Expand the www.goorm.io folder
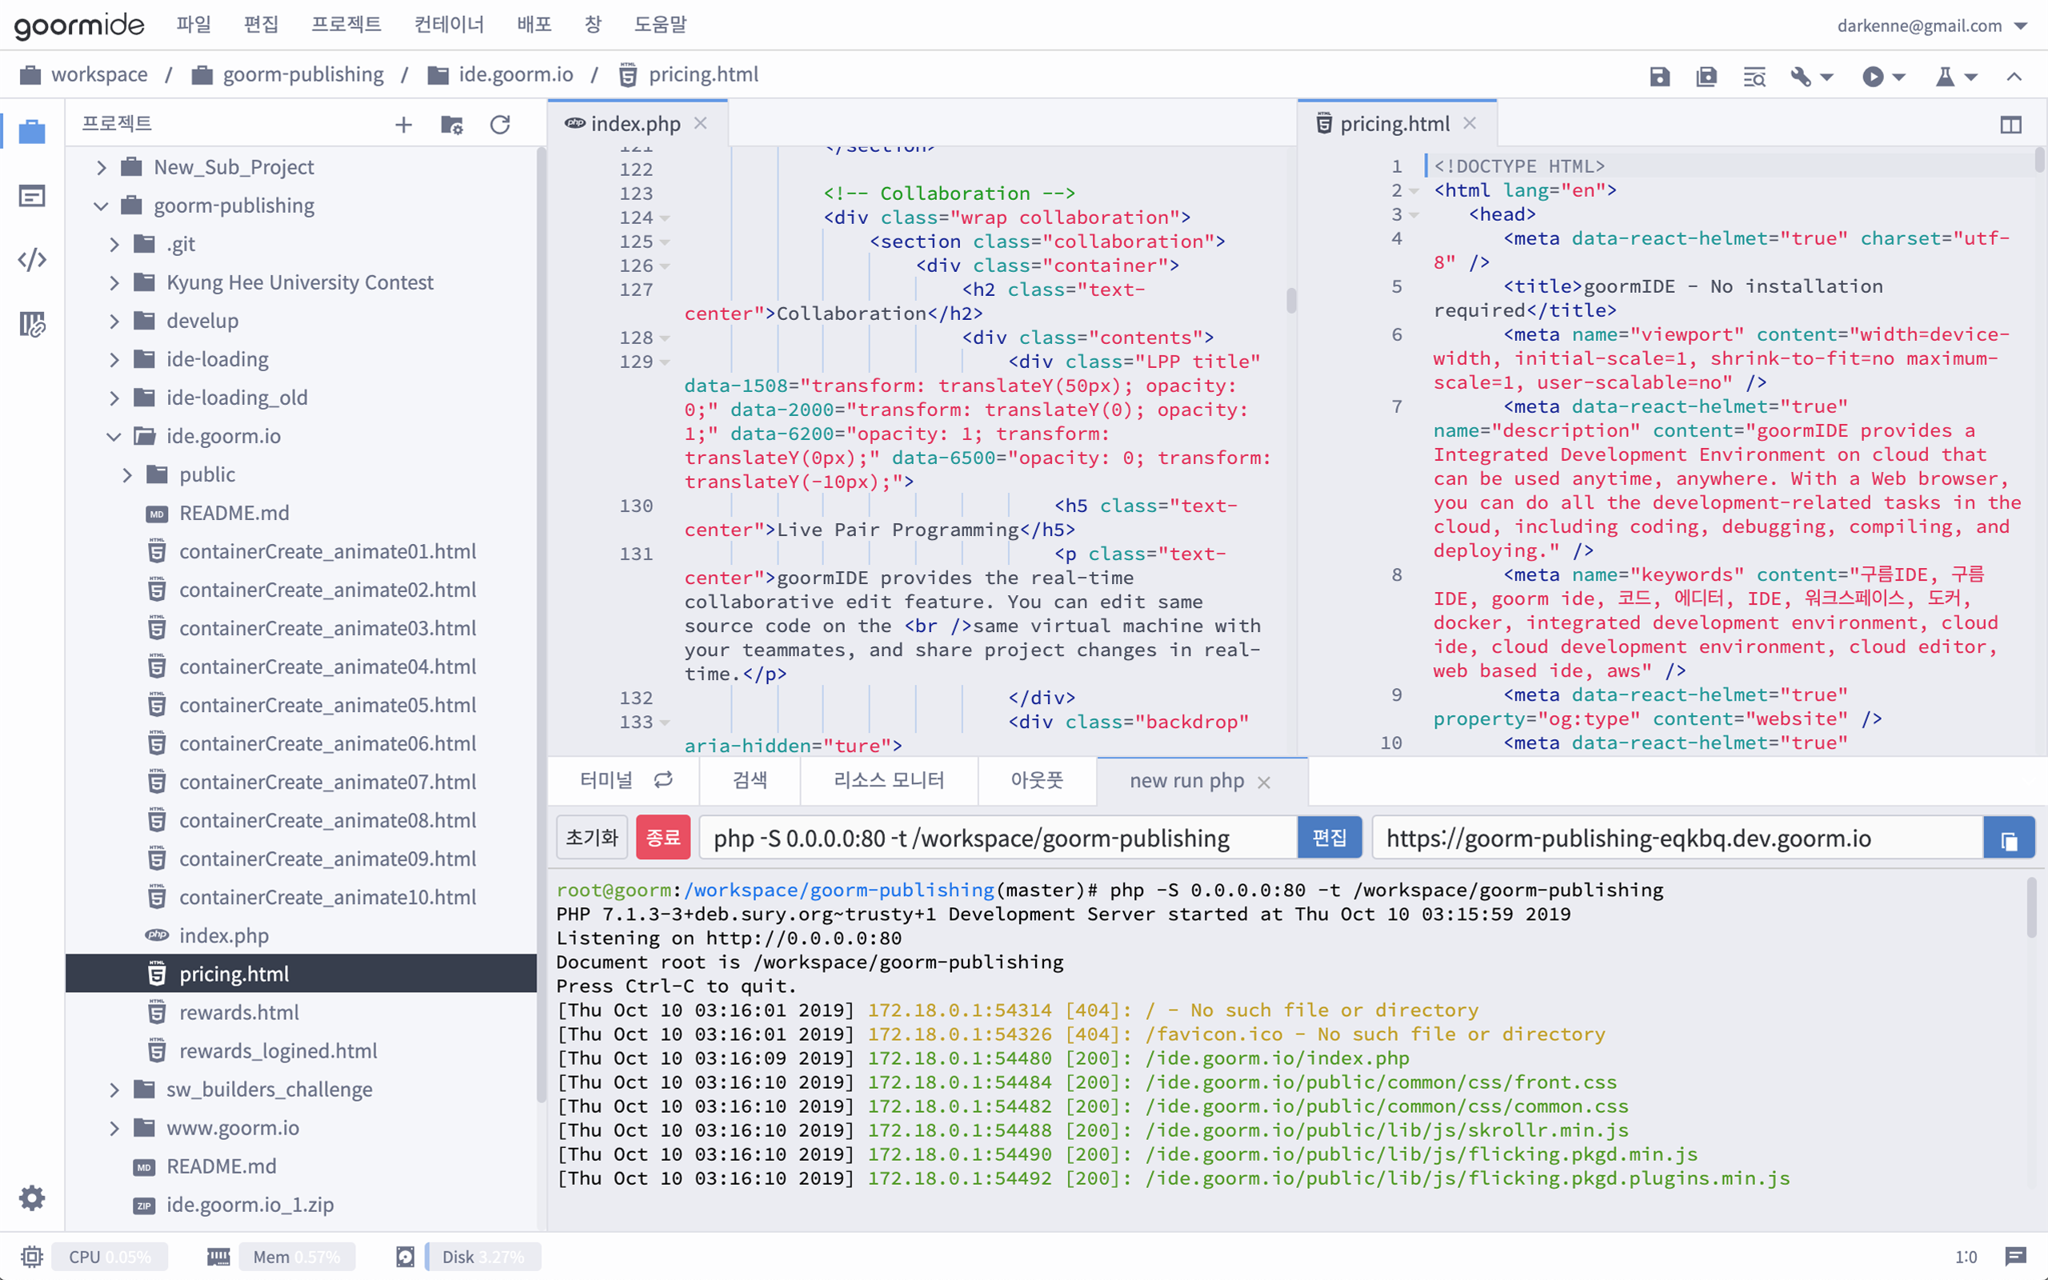The image size is (2048, 1280). pyautogui.click(x=114, y=1128)
